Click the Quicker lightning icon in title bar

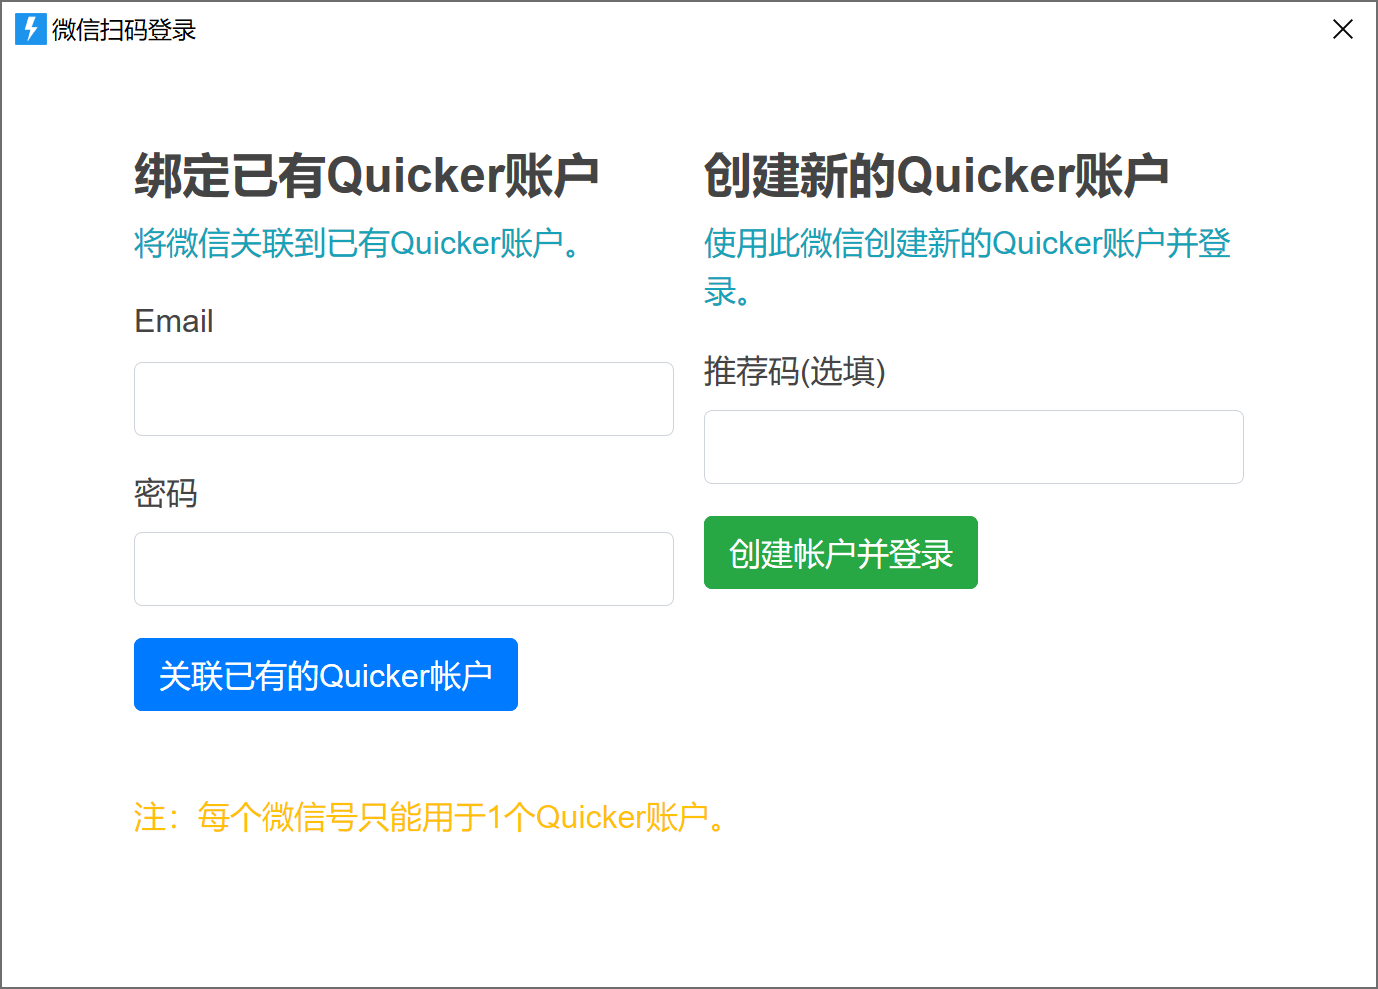30,30
